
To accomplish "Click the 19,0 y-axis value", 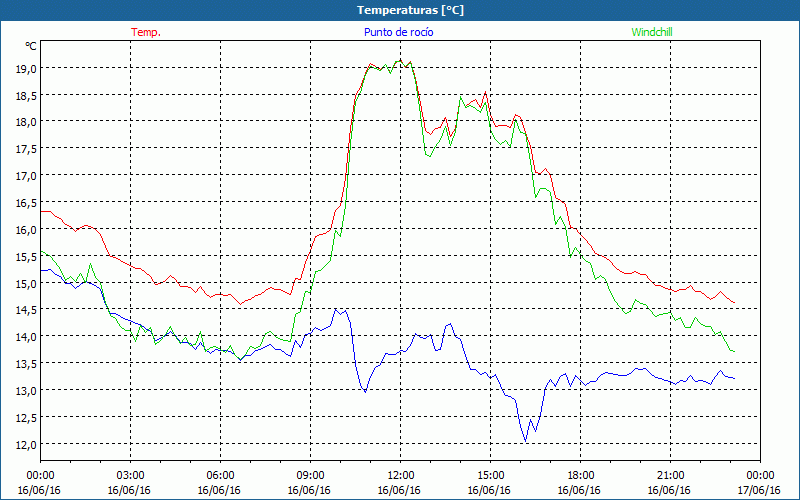I will click(26, 68).
